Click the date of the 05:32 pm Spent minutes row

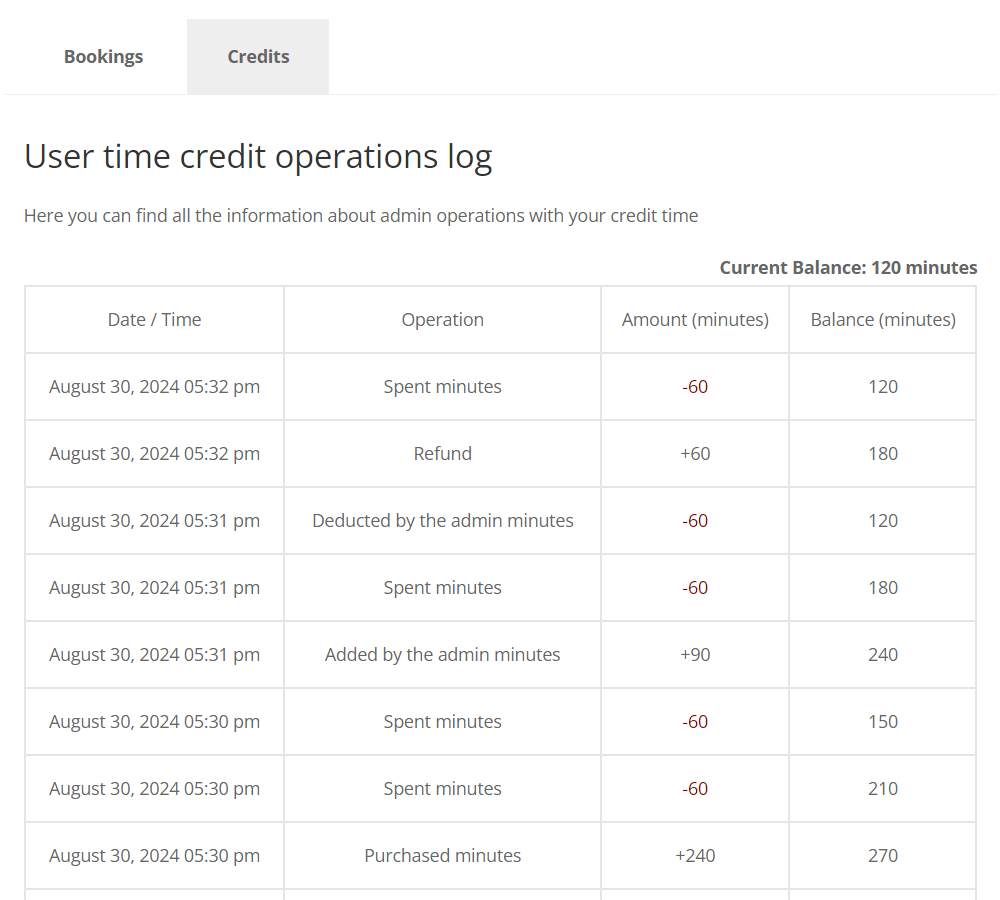click(154, 387)
